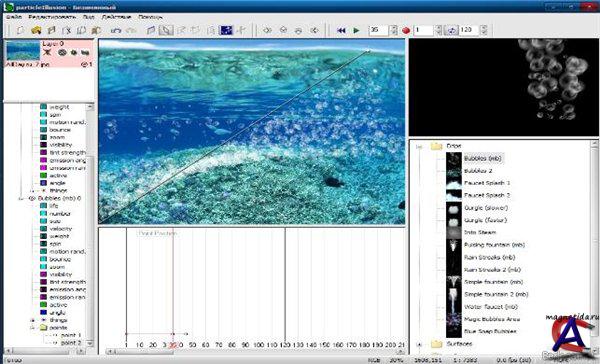
Task: Toggle the loop playback button
Action: [452, 30]
